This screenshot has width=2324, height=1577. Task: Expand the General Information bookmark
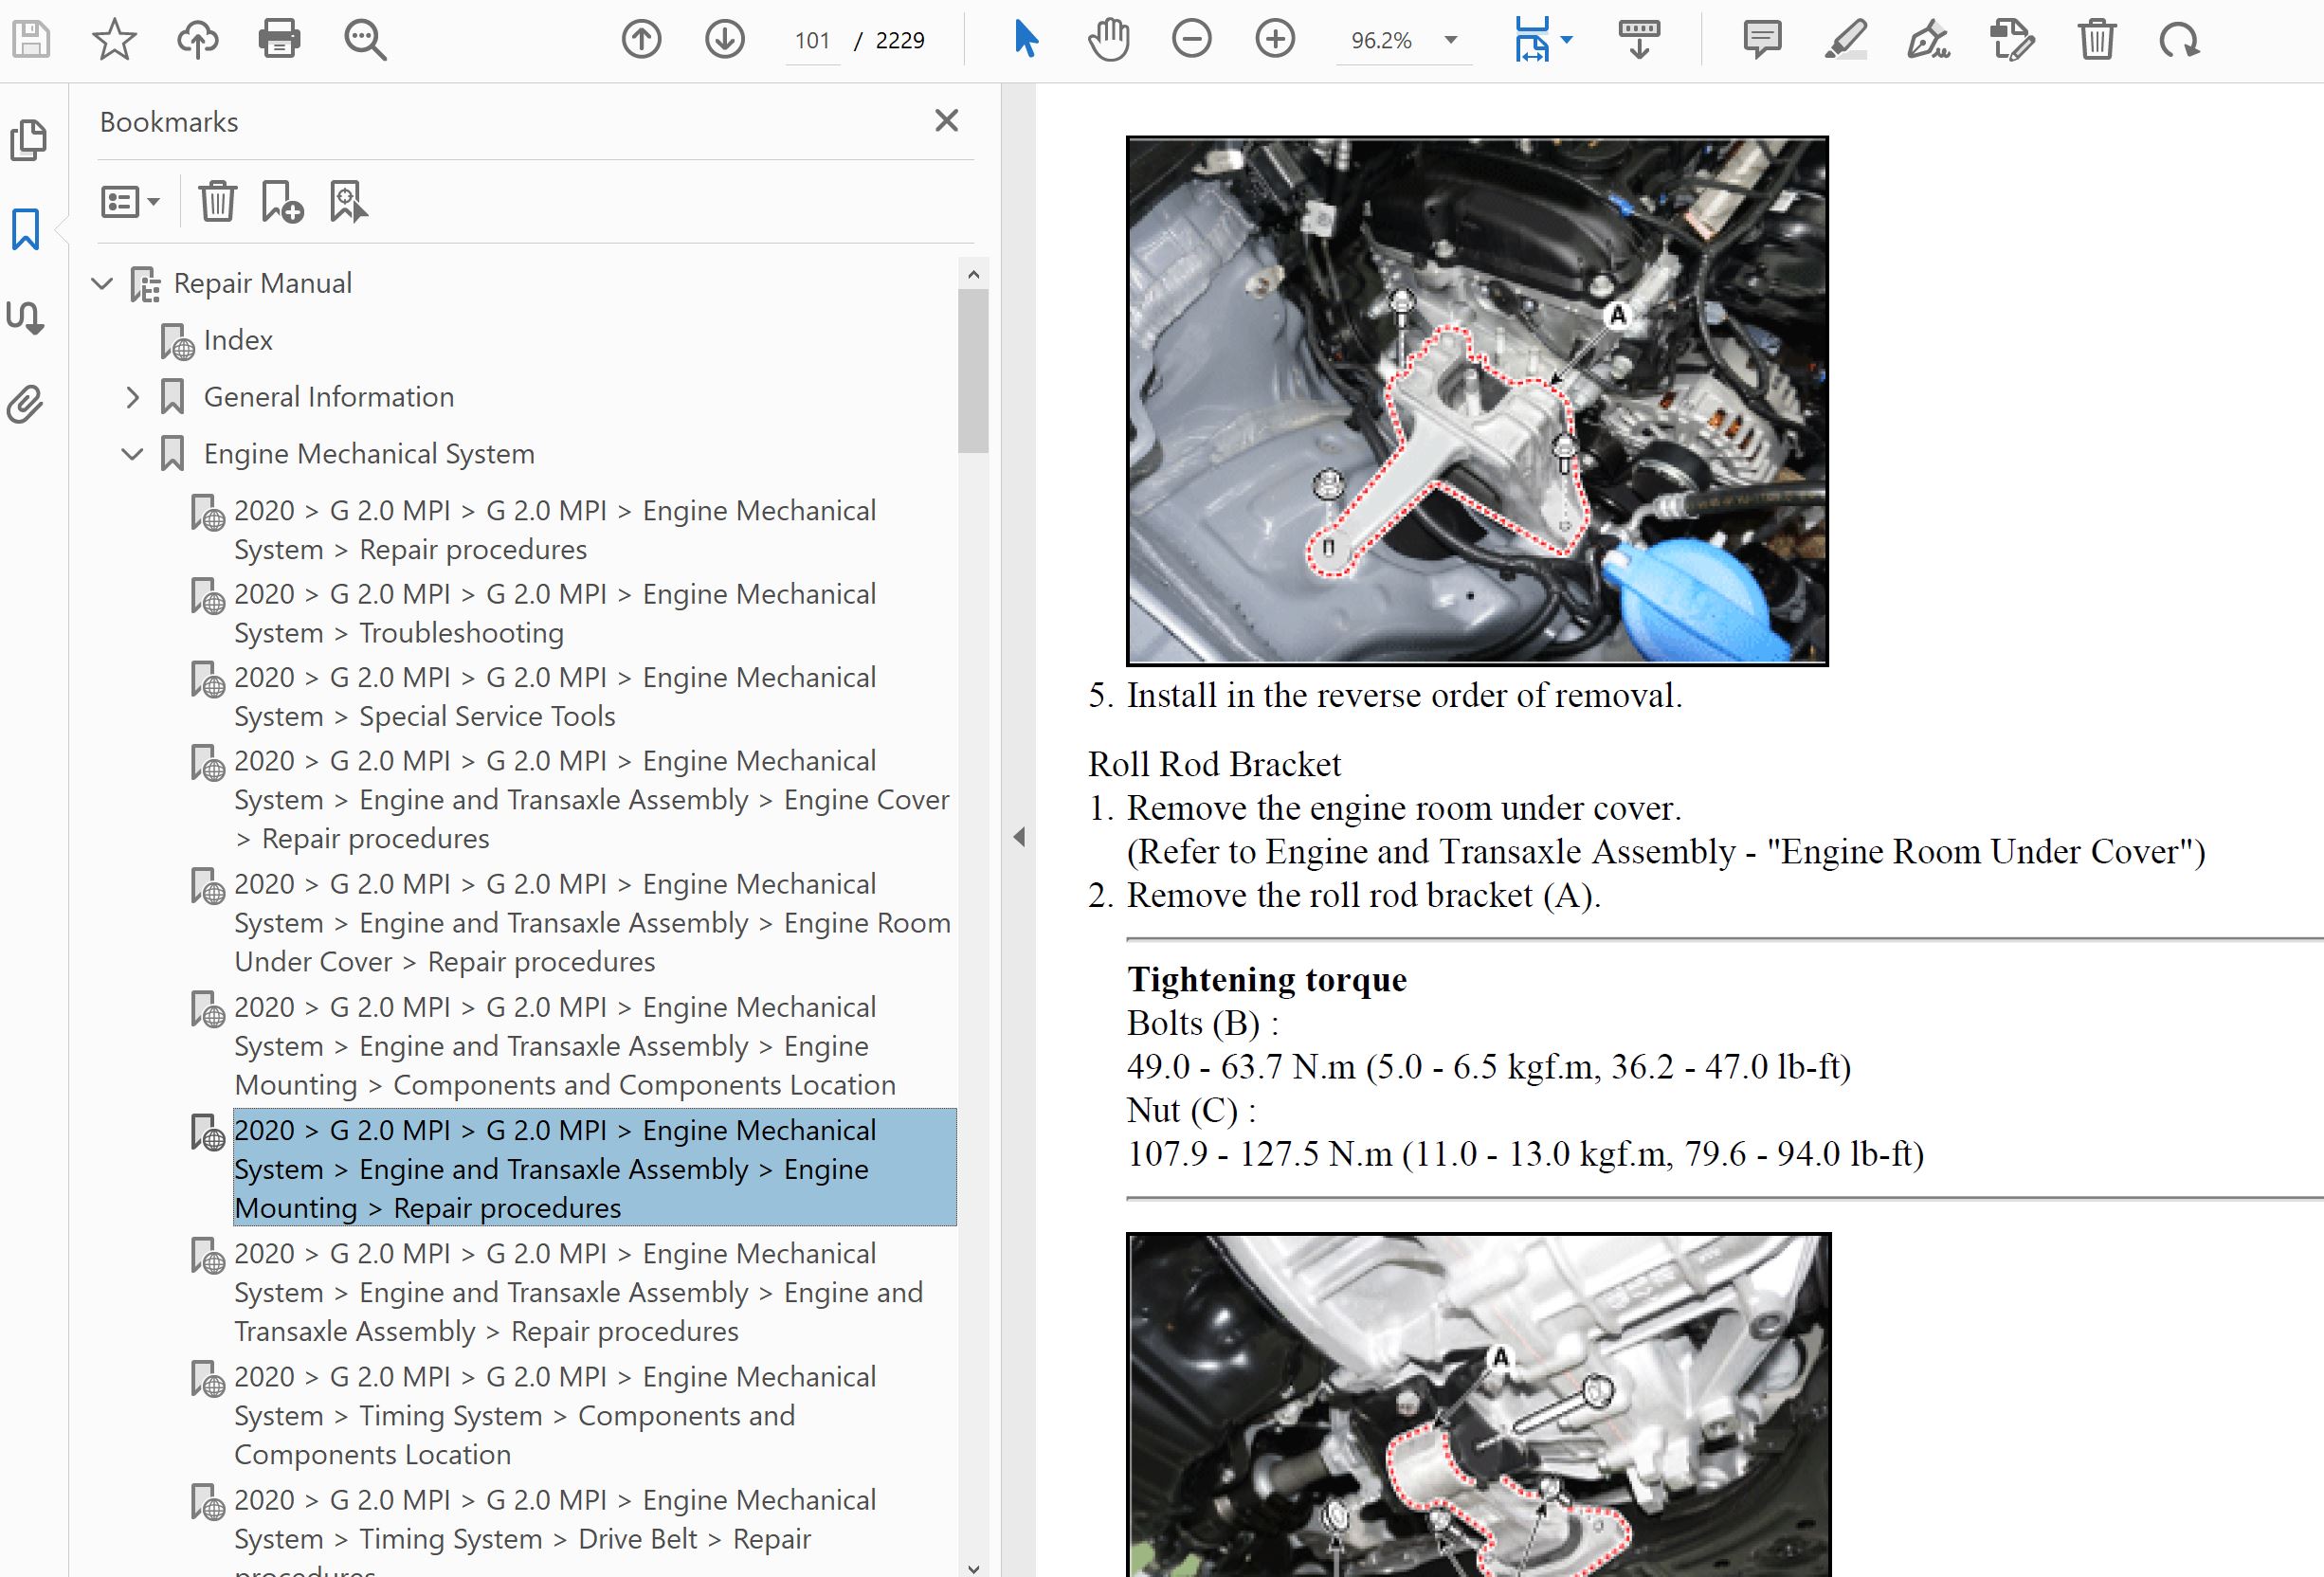click(133, 397)
